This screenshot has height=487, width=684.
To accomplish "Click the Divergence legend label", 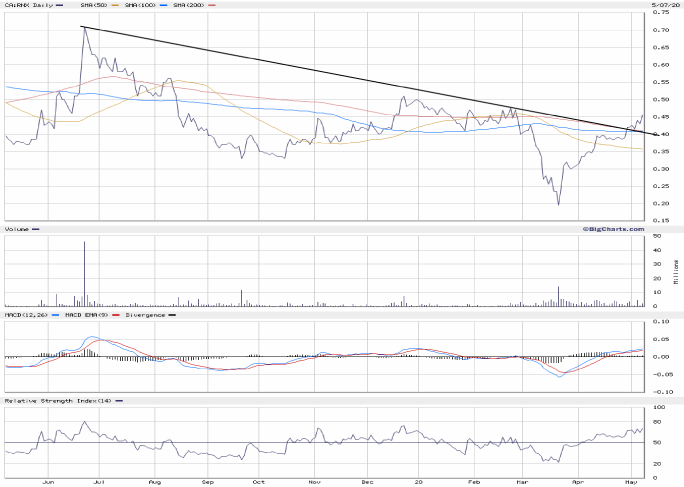I will (x=145, y=315).
